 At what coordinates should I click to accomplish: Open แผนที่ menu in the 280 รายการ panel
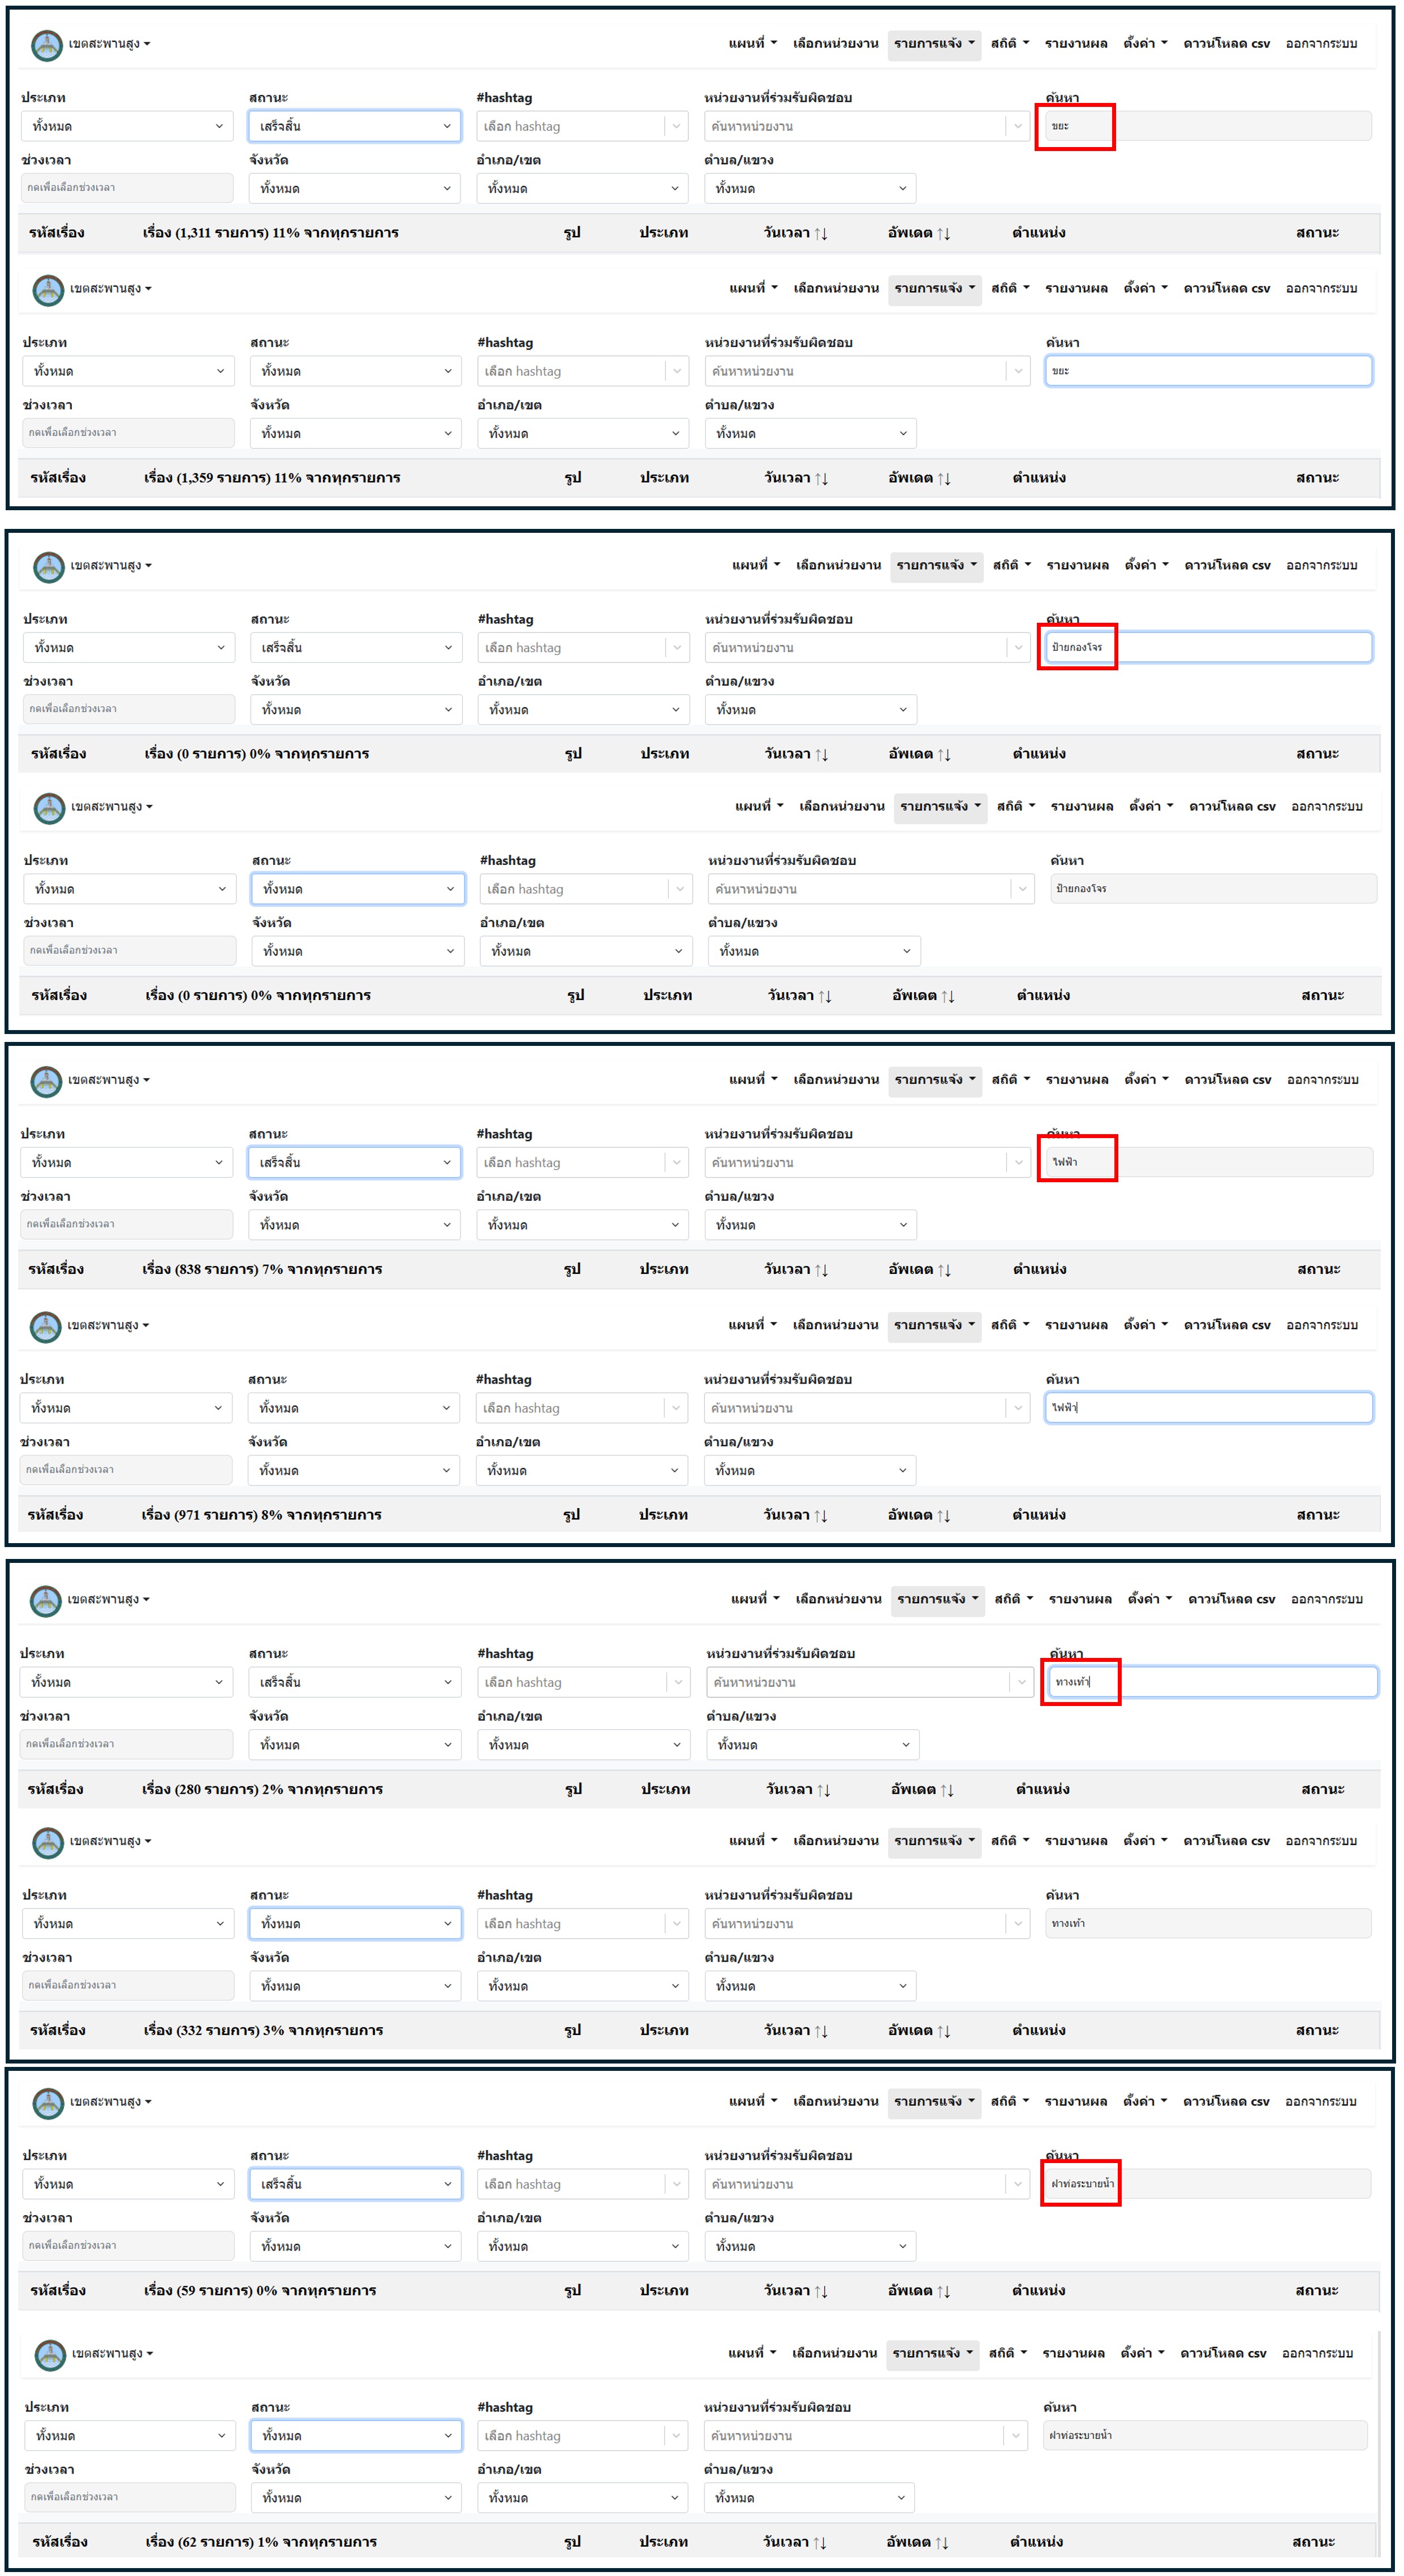pyautogui.click(x=755, y=1598)
